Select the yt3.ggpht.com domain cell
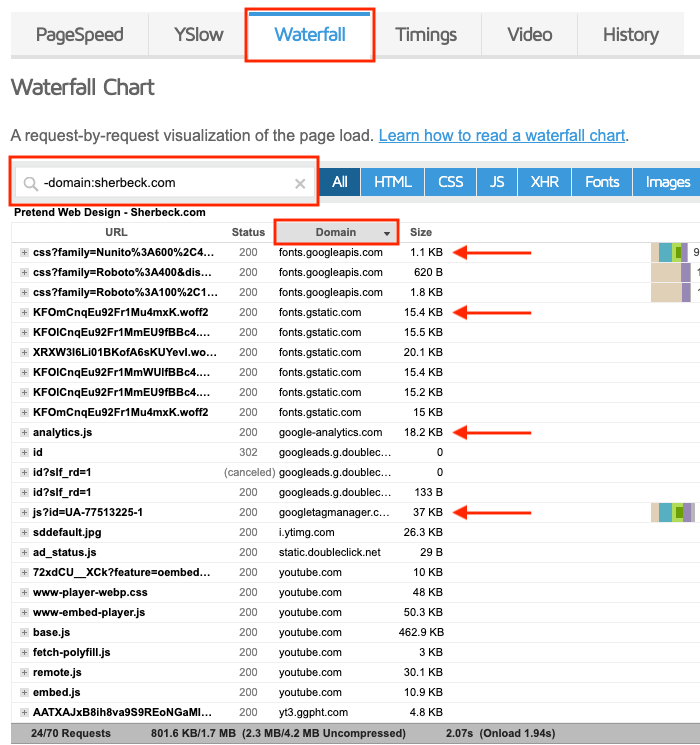This screenshot has height=745, width=700. click(313, 712)
